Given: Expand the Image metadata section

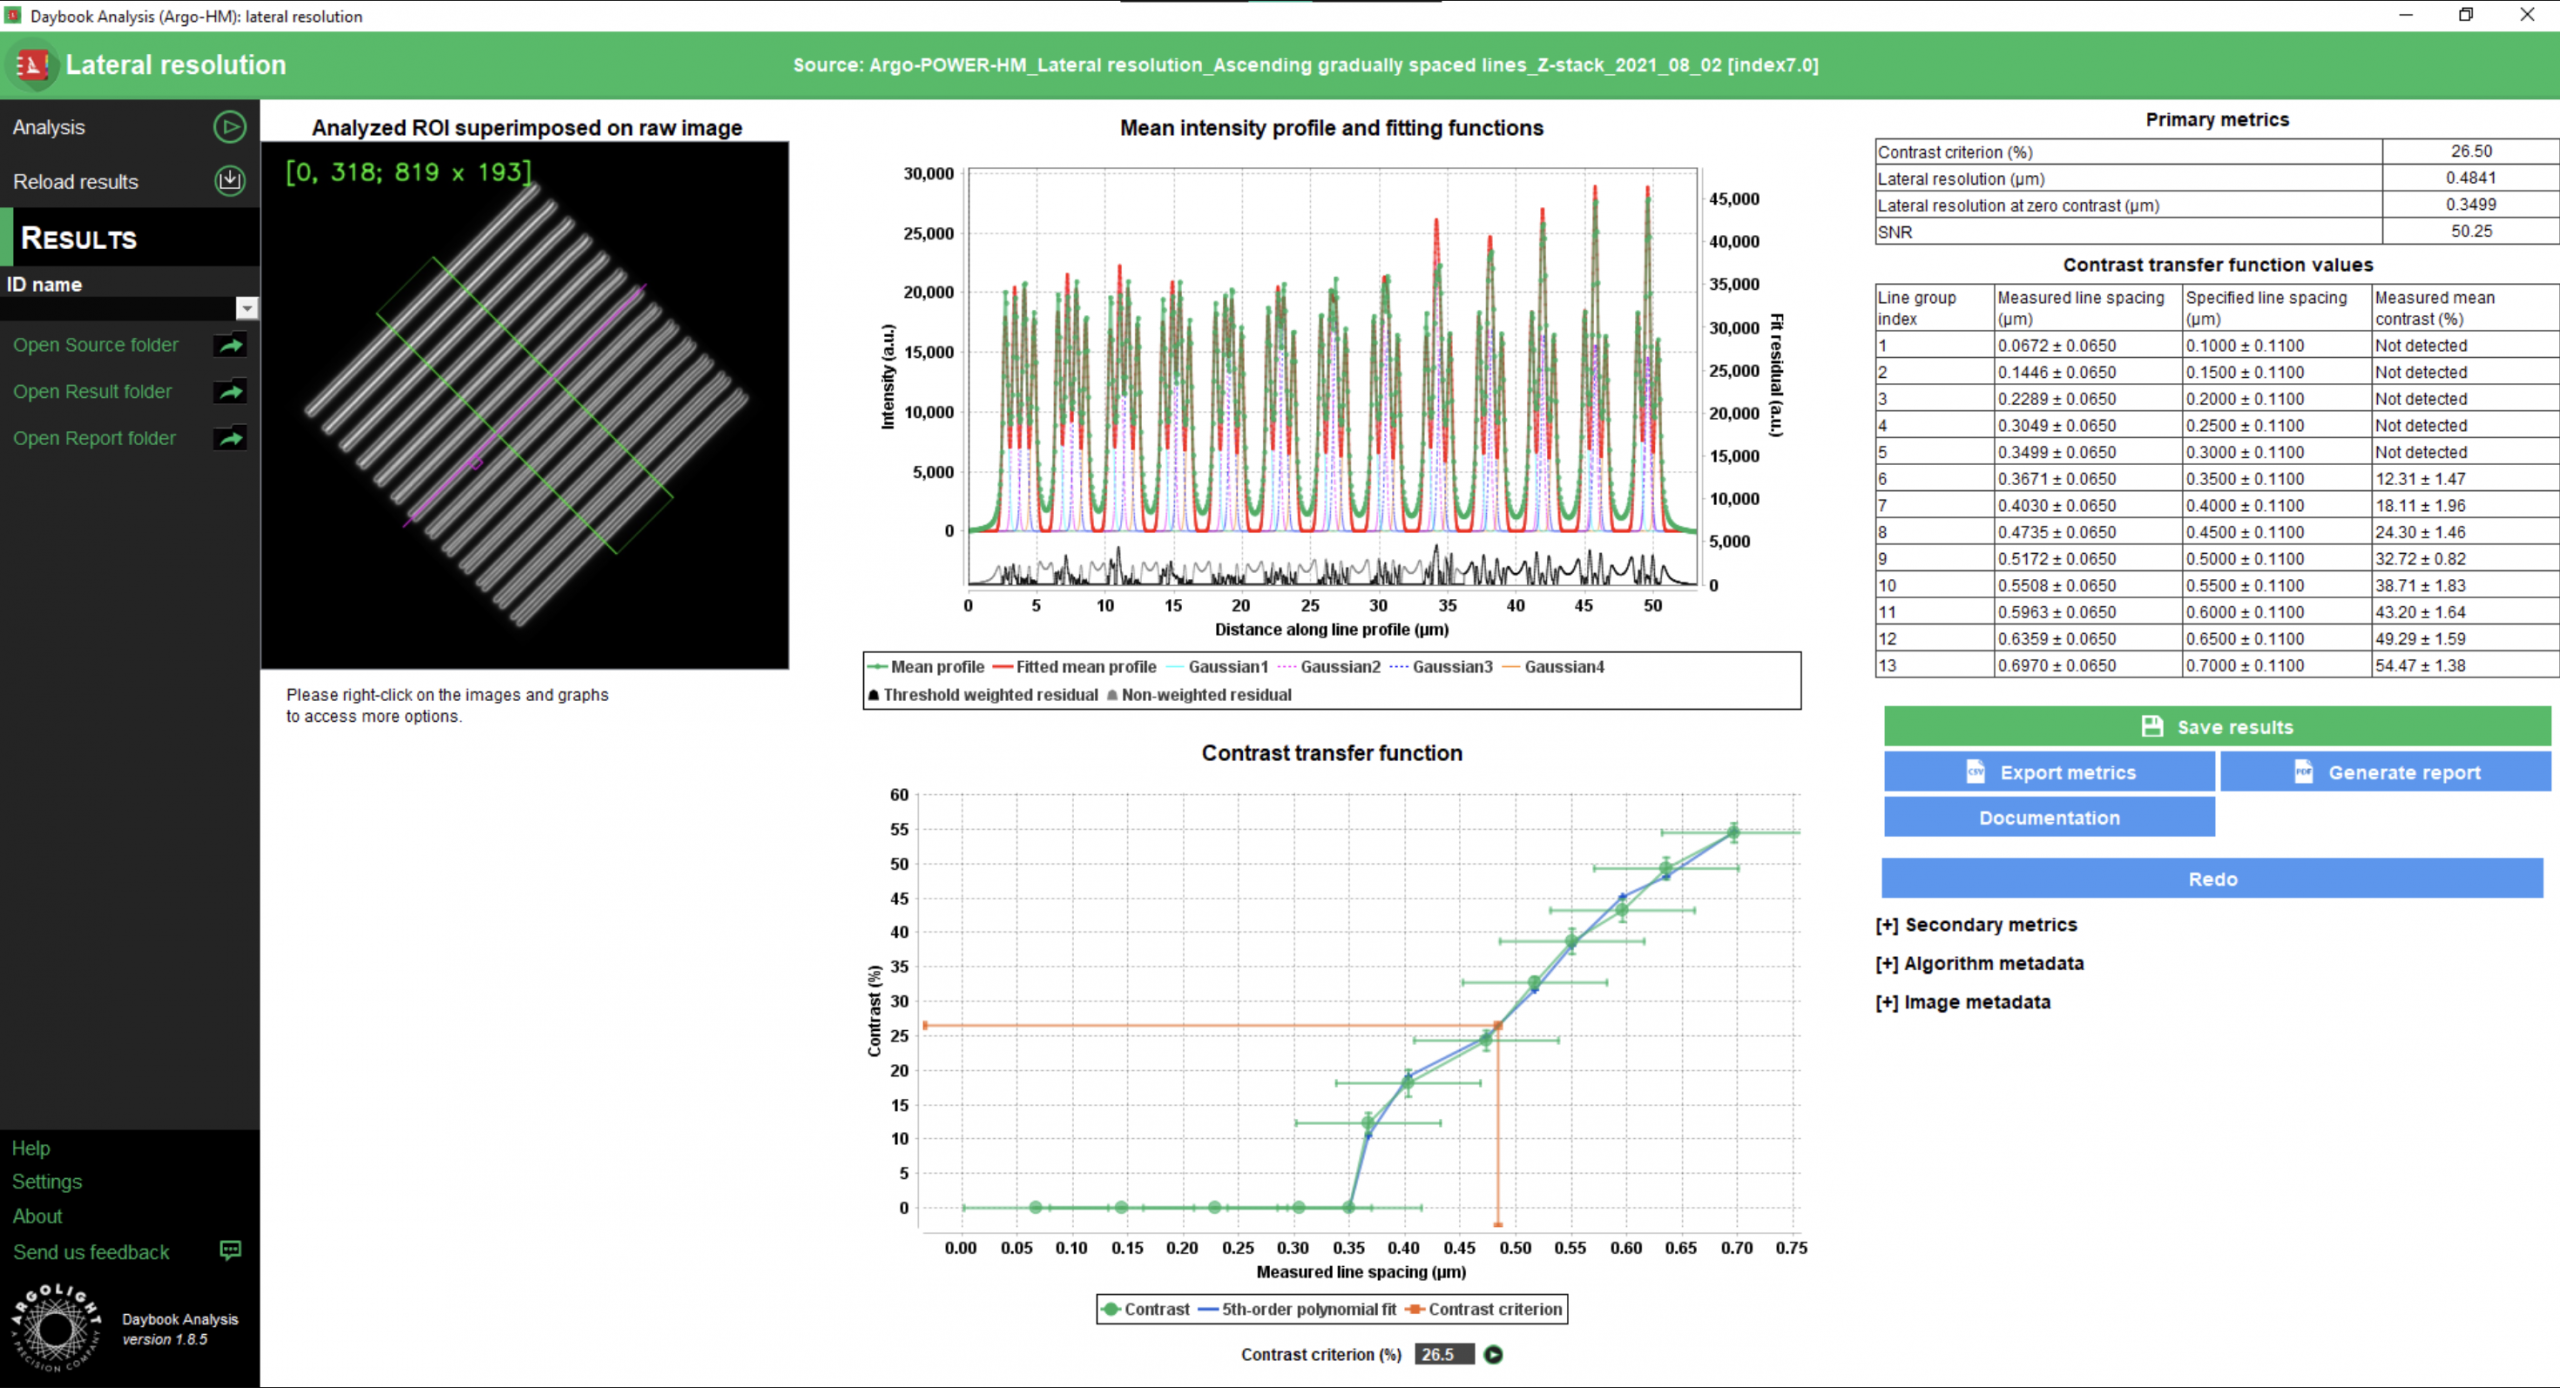Looking at the screenshot, I should (1962, 1002).
